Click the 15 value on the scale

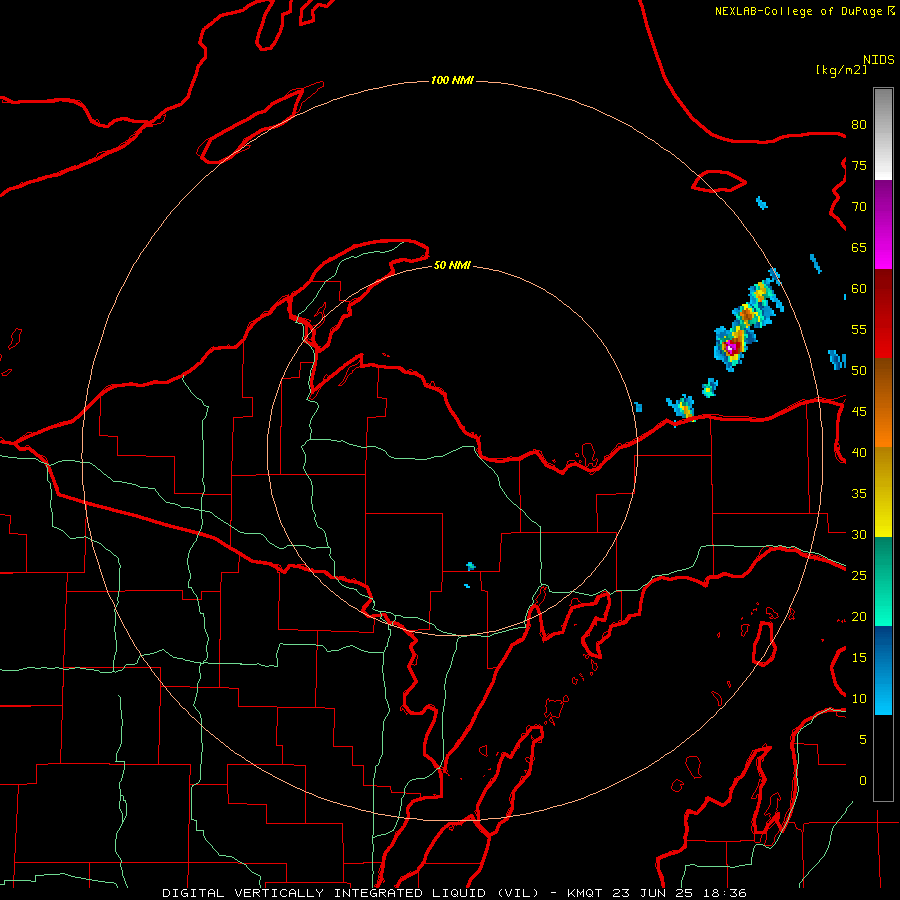point(859,658)
